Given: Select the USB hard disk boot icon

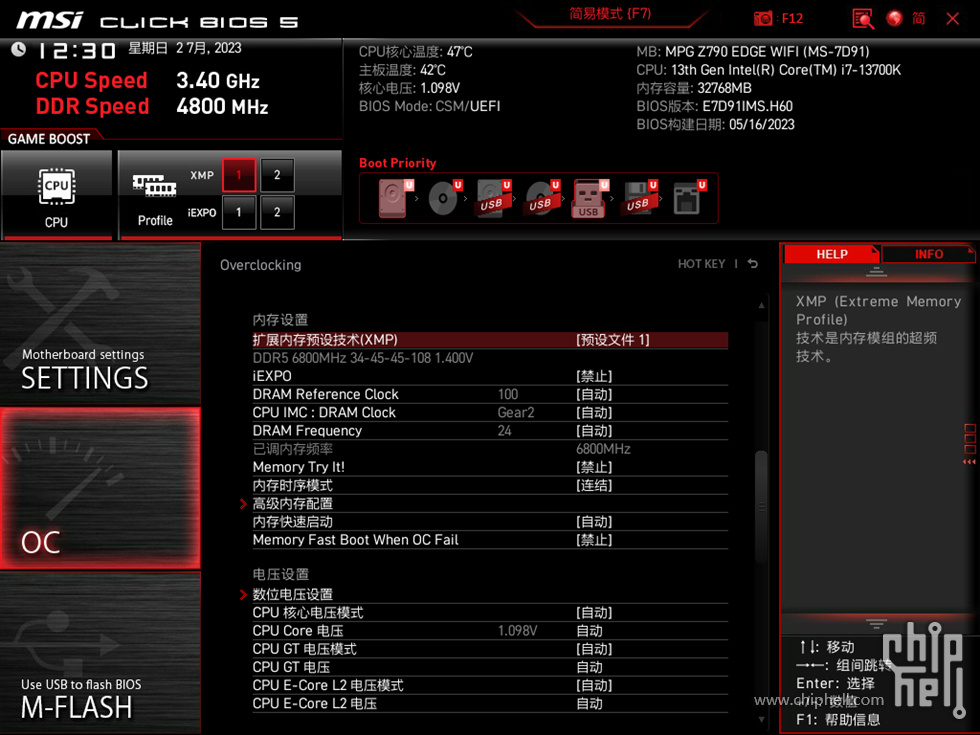Looking at the screenshot, I should click(x=493, y=198).
